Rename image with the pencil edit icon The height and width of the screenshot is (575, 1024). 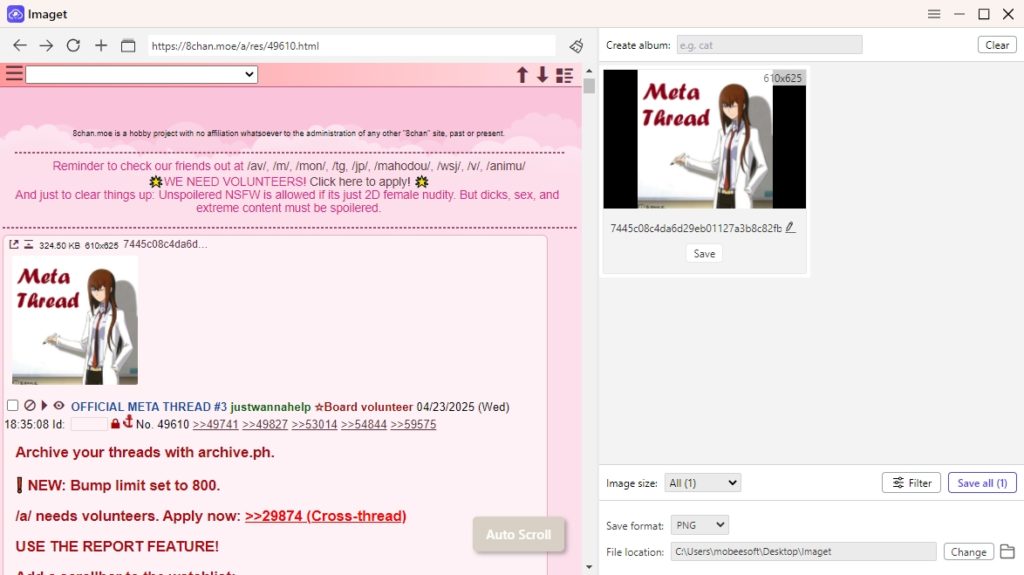[790, 227]
